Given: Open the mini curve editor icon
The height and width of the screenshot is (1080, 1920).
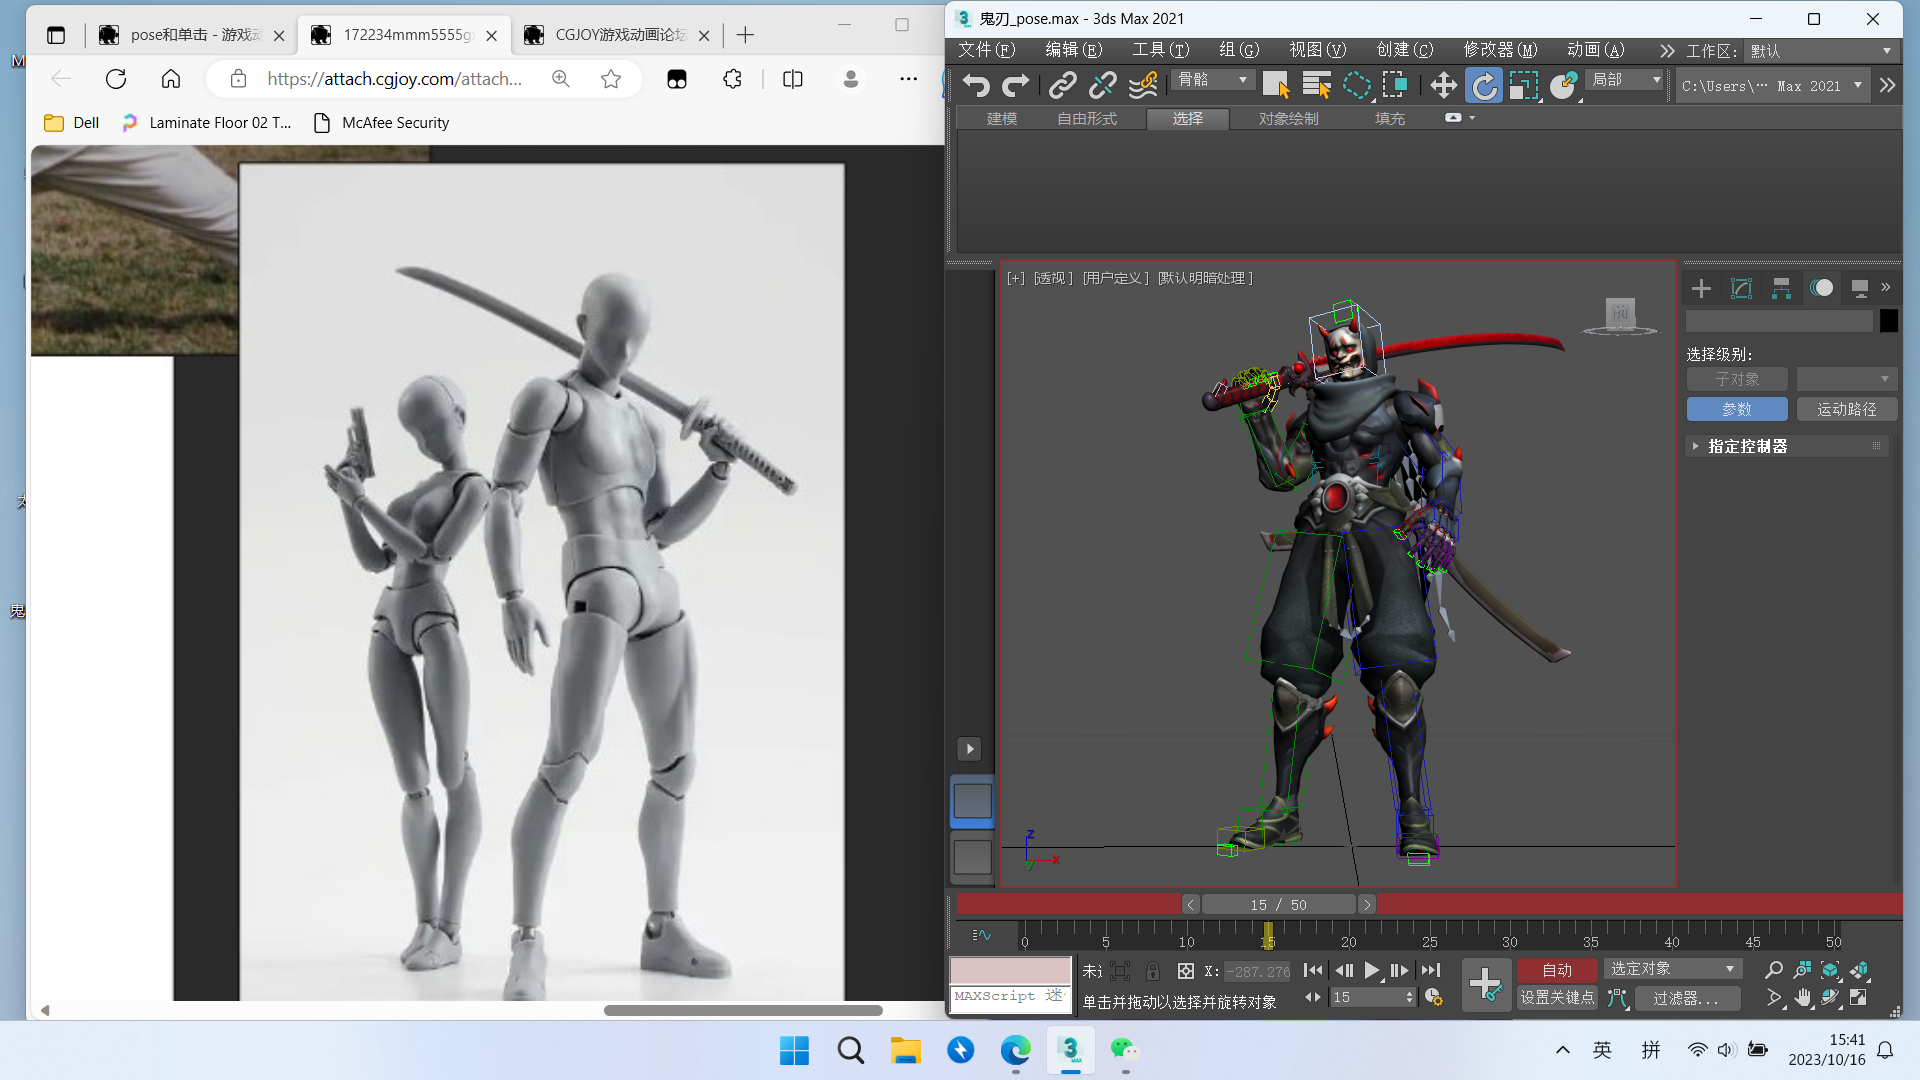Looking at the screenshot, I should pyautogui.click(x=982, y=935).
